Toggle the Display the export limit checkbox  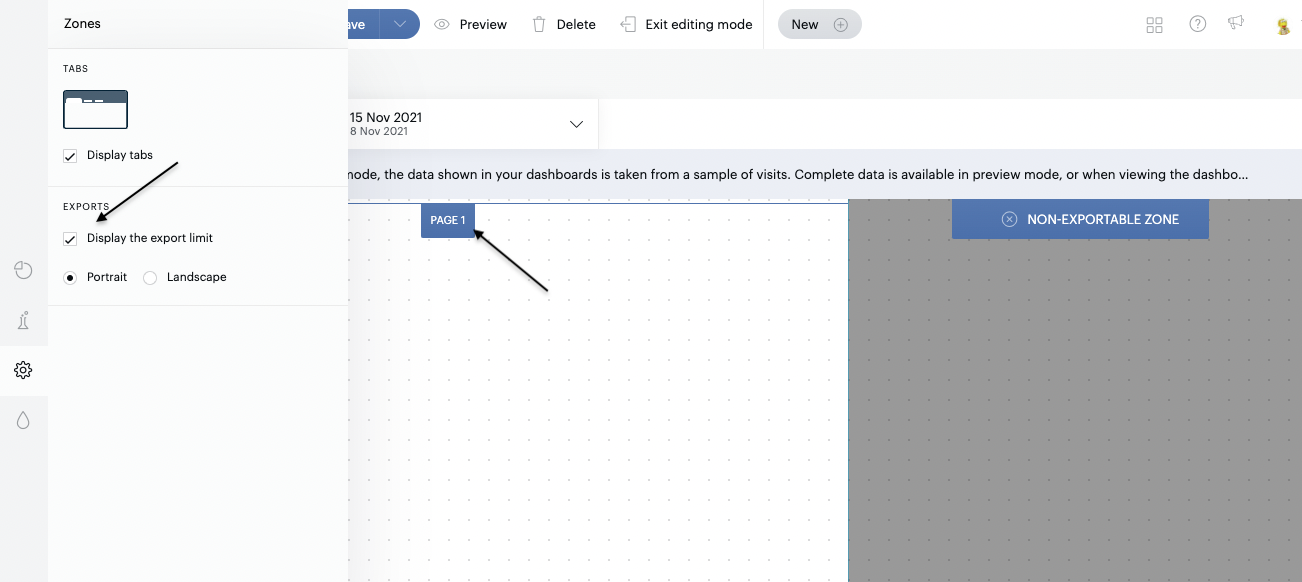tap(70, 239)
